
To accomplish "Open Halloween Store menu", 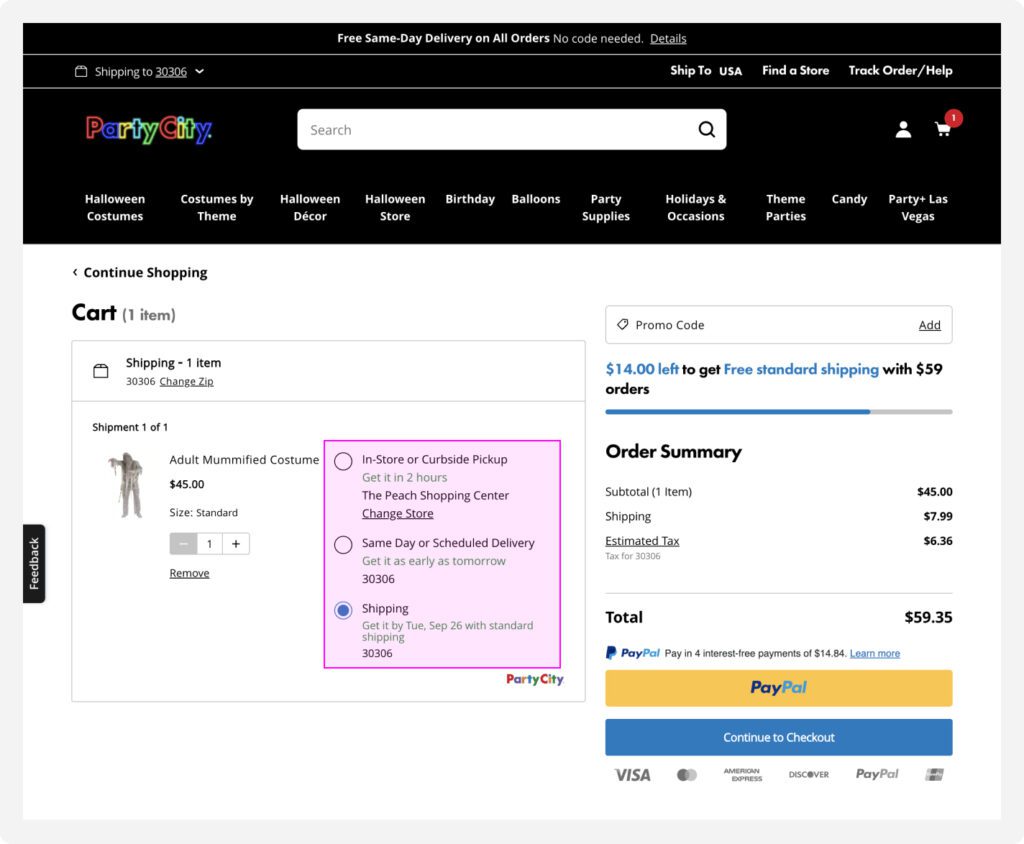I will (395, 208).
